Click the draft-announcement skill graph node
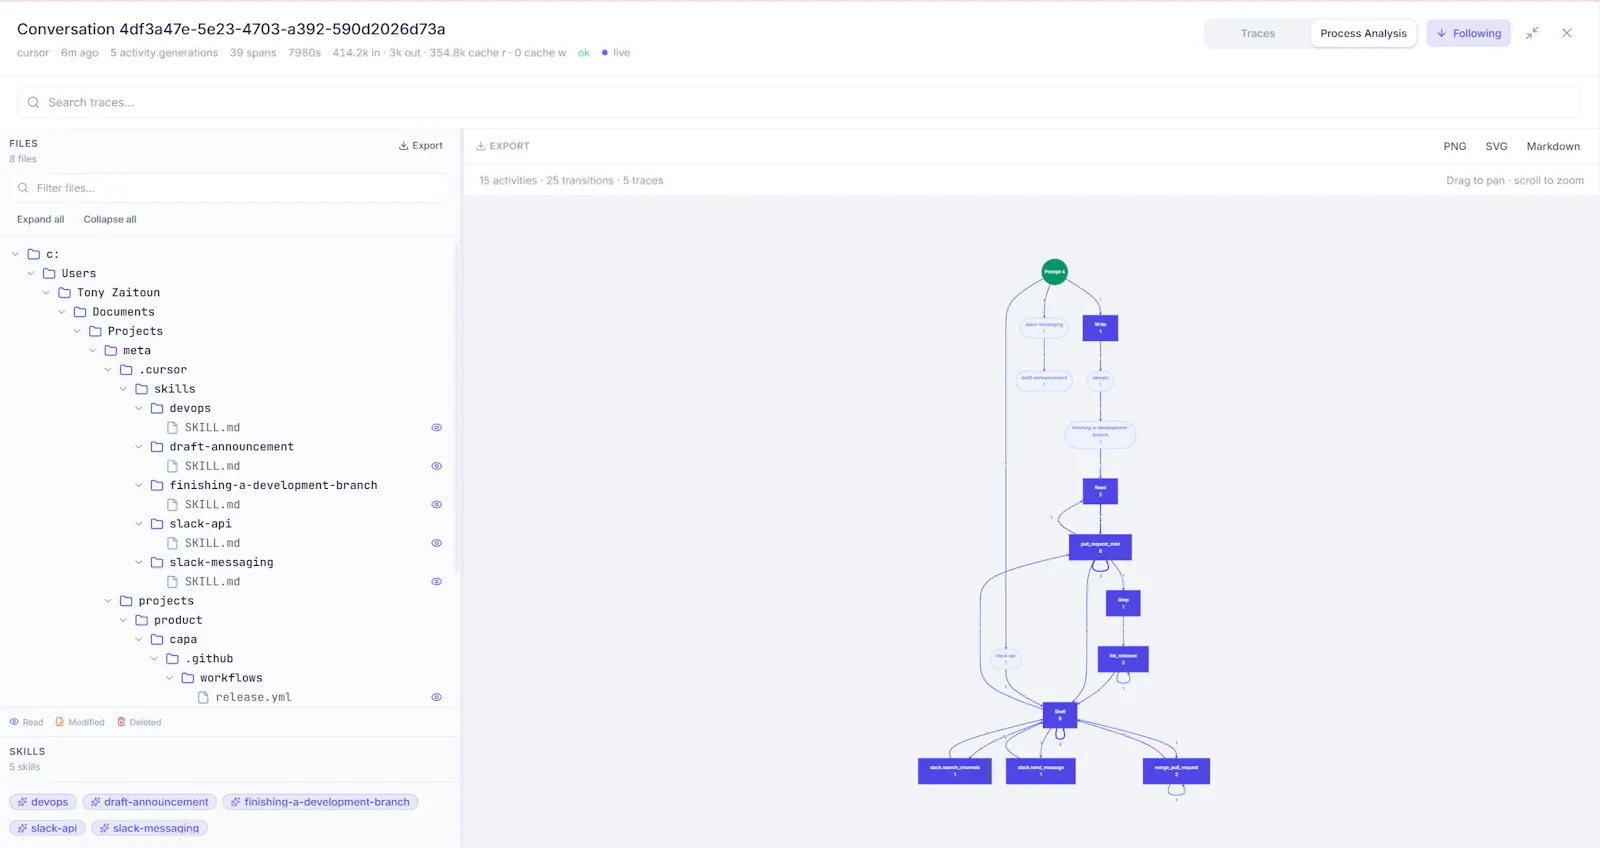 [1044, 380]
